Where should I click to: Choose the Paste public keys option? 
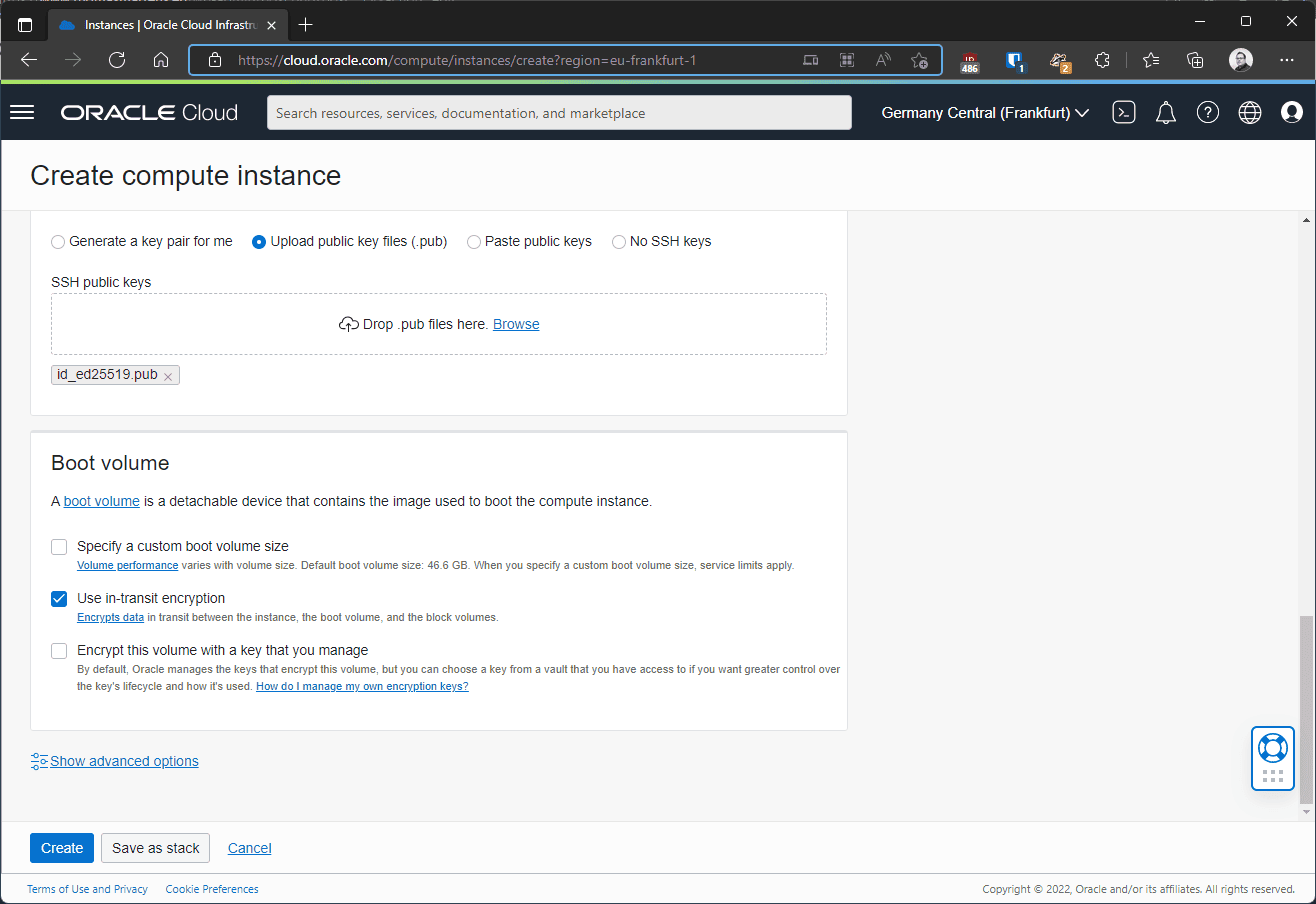(x=474, y=242)
